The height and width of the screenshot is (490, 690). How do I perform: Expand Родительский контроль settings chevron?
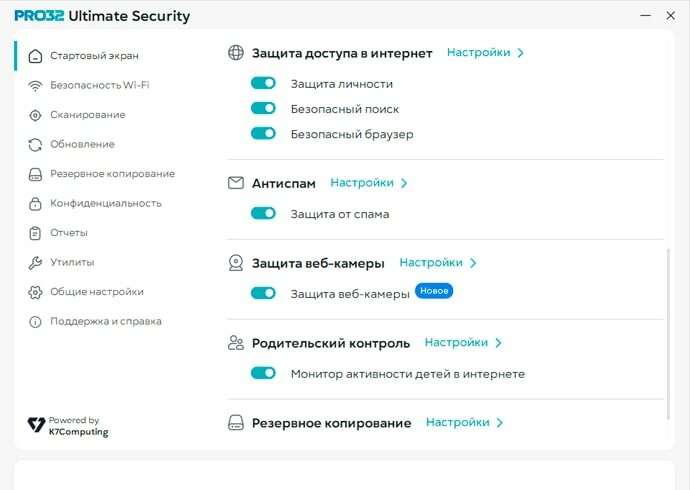[x=498, y=343]
